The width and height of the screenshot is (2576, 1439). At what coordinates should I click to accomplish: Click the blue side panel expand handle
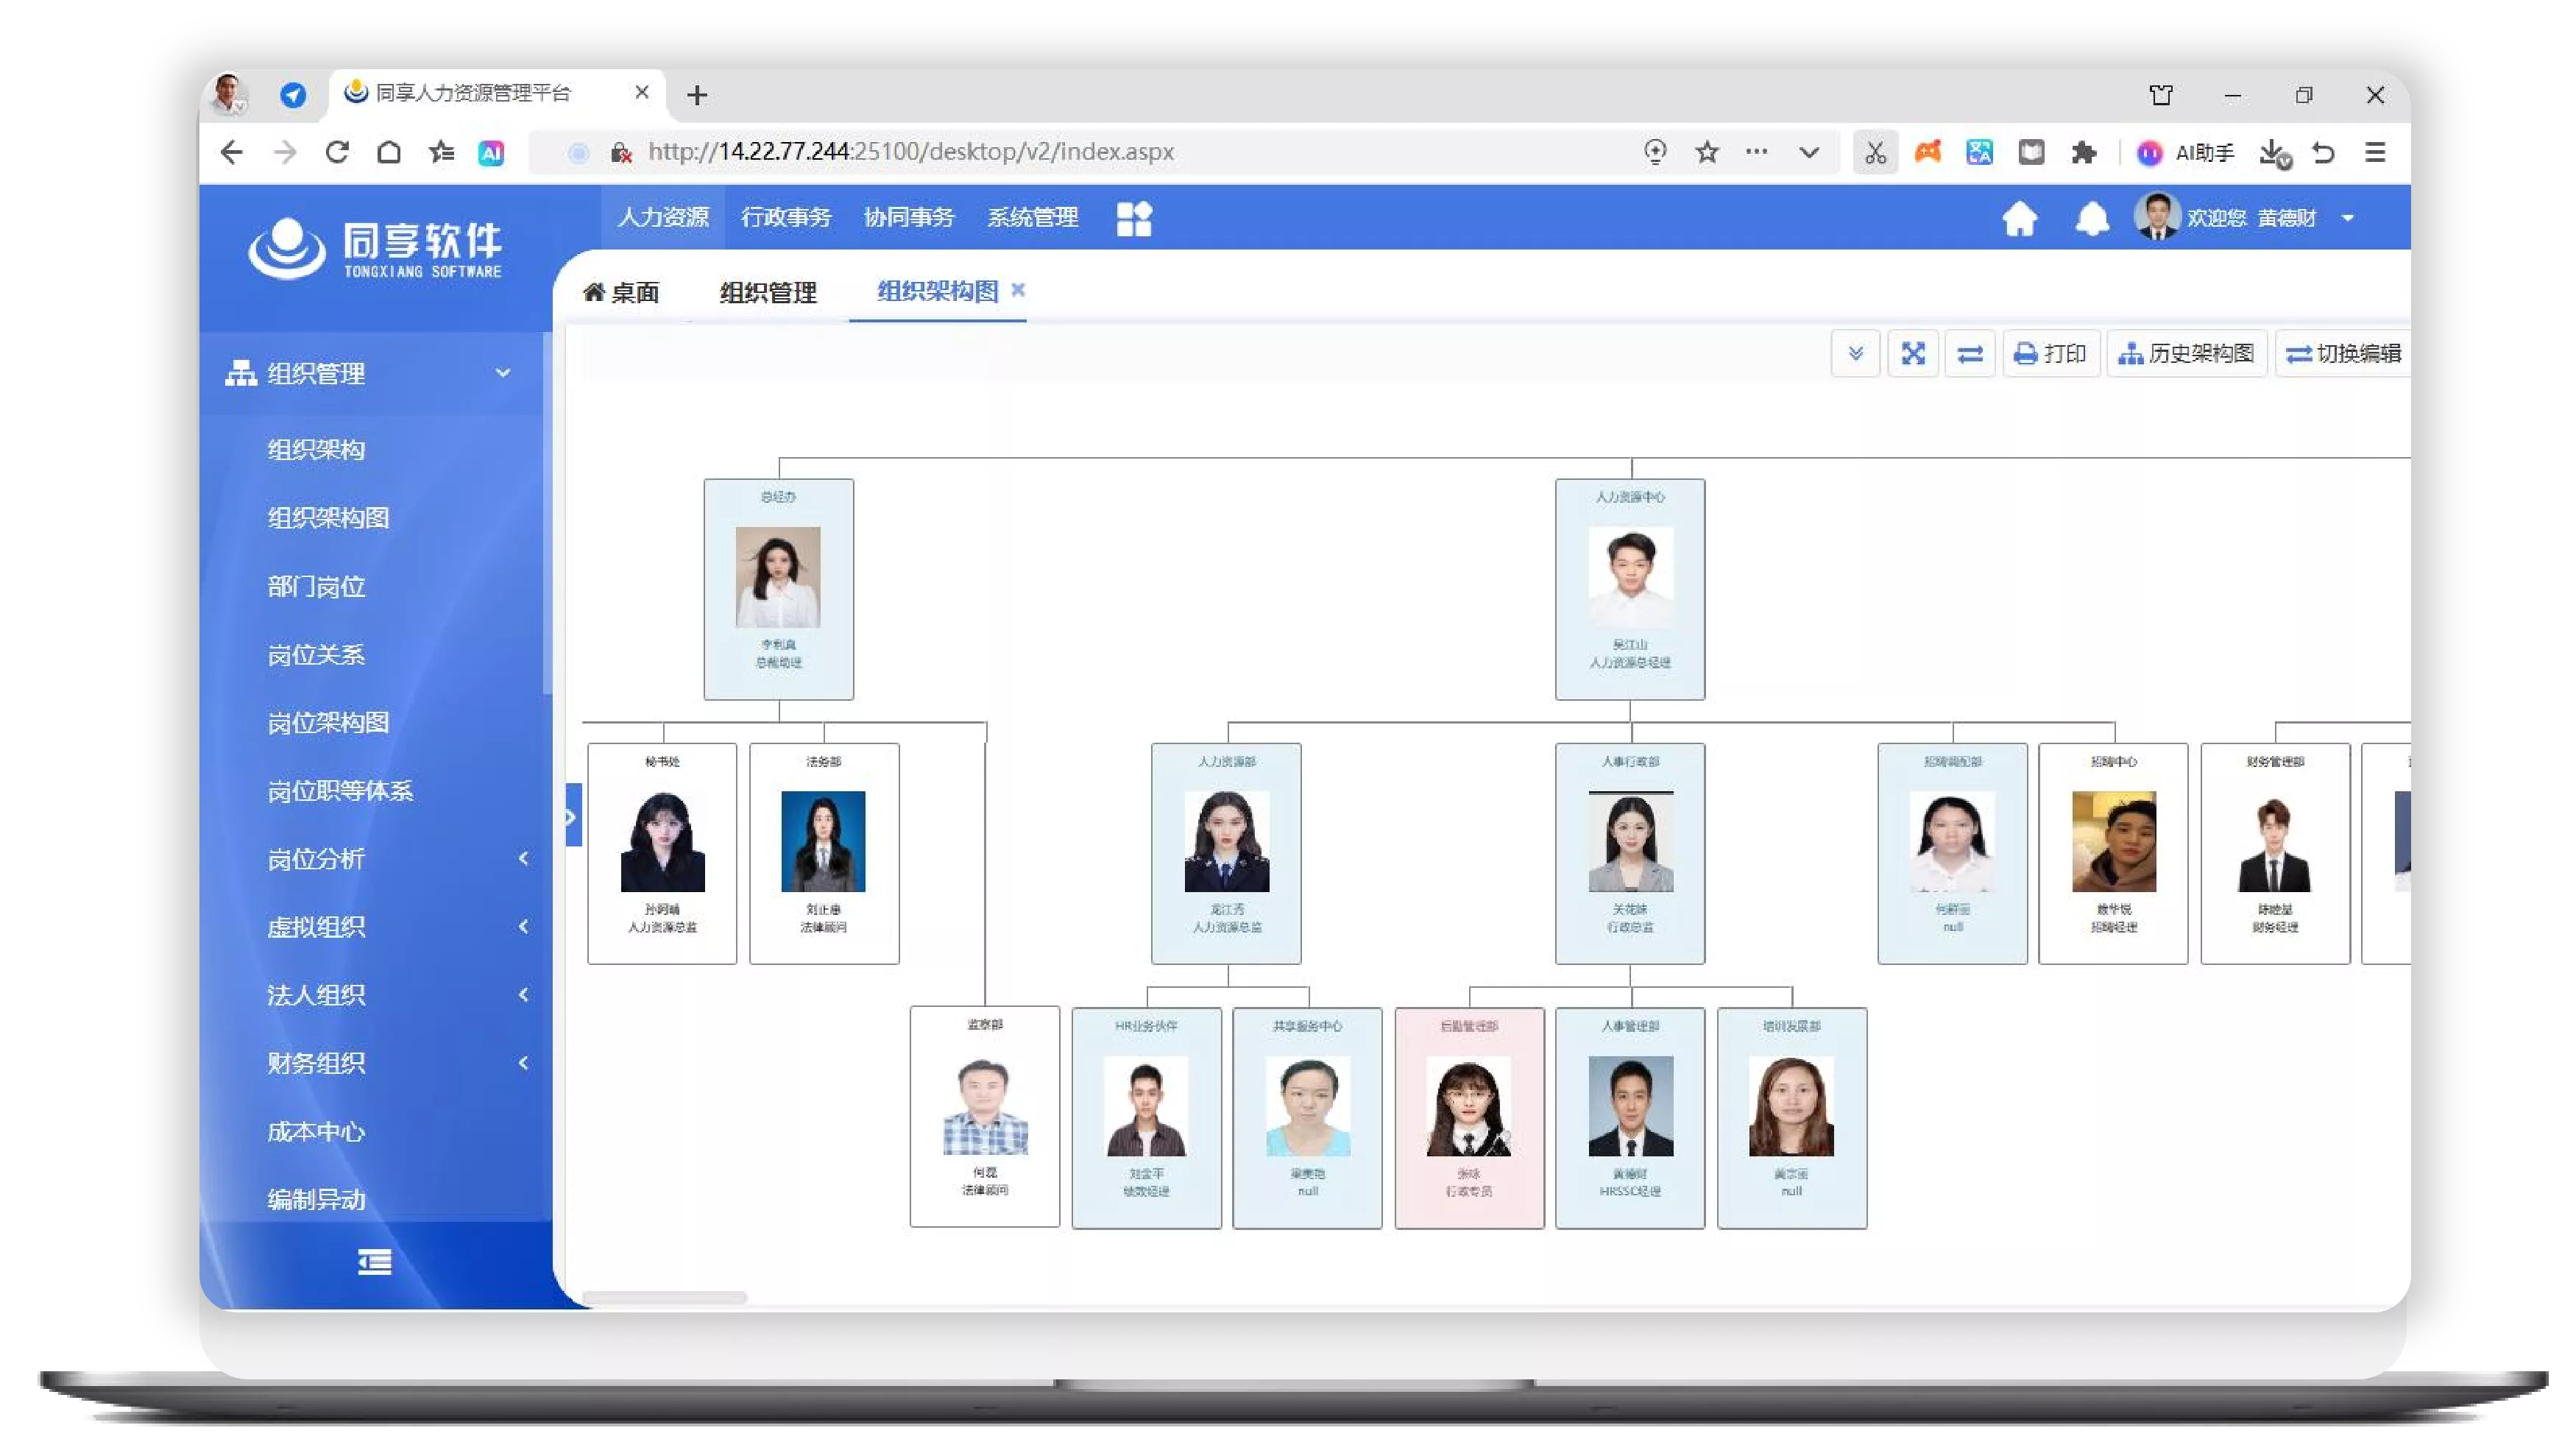[x=573, y=815]
